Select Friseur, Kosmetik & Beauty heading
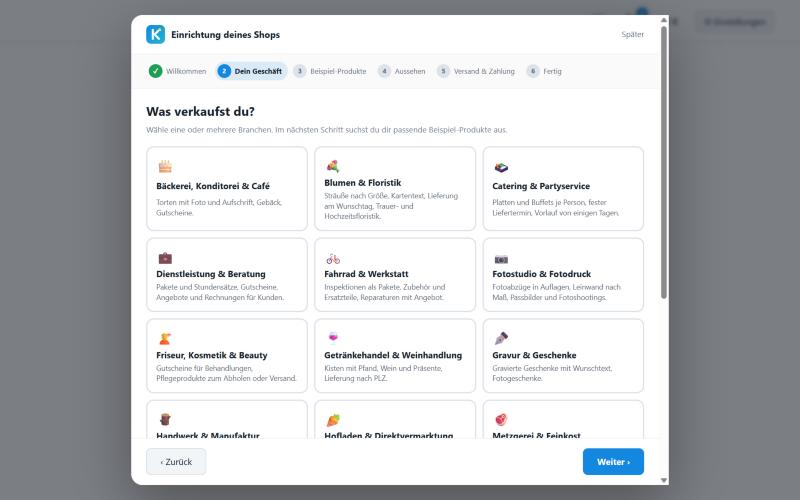 [x=212, y=355]
